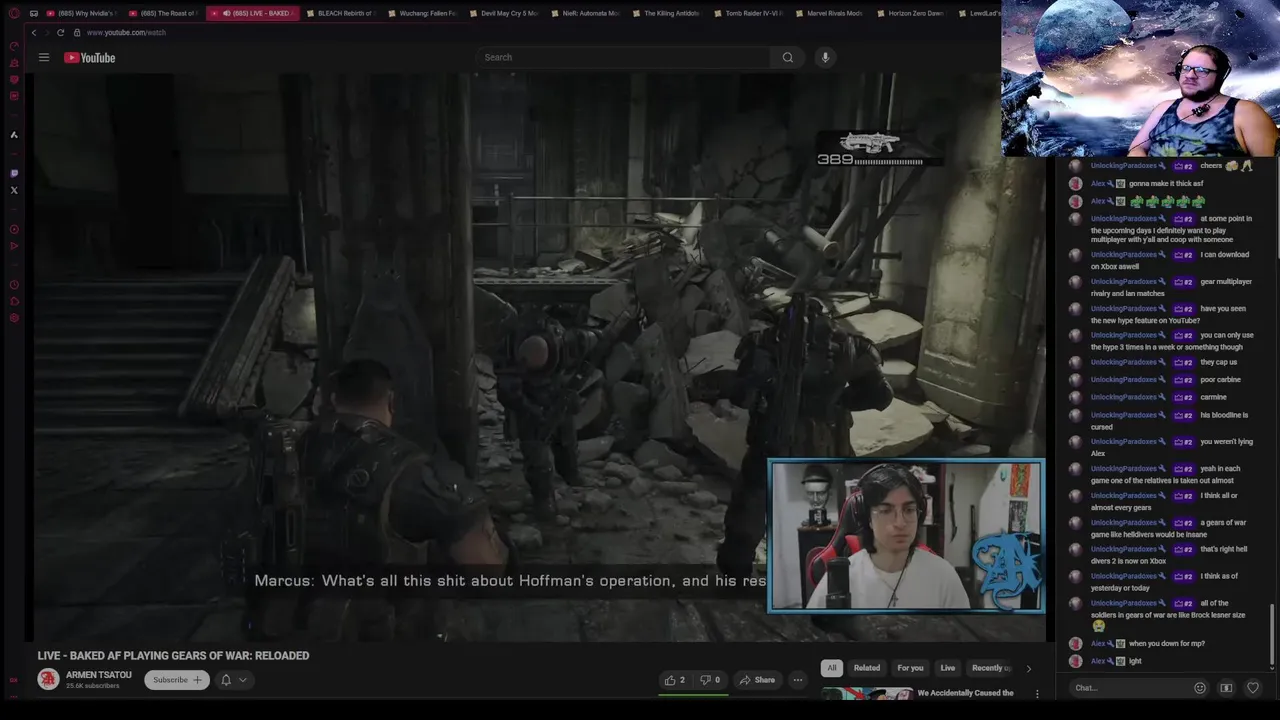The height and width of the screenshot is (720, 1280).
Task: Open X icon in browser sidebar
Action: (14, 190)
